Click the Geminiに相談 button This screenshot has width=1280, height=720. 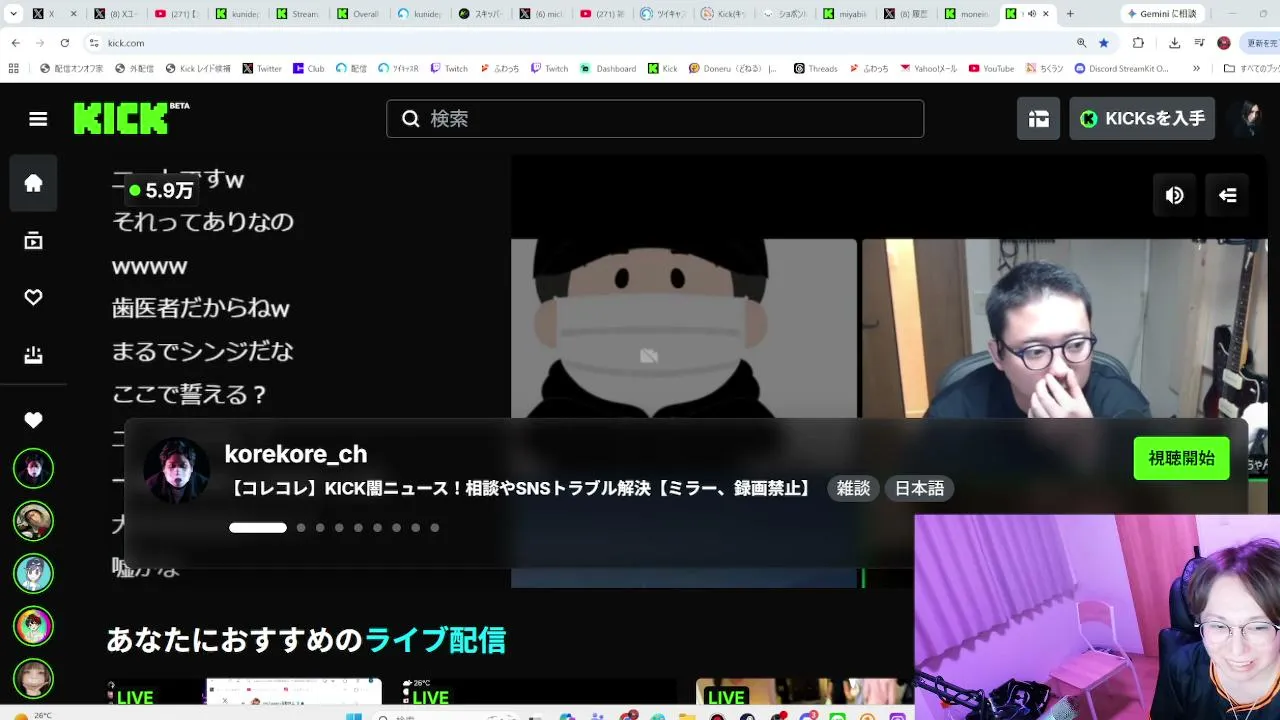tap(1161, 14)
